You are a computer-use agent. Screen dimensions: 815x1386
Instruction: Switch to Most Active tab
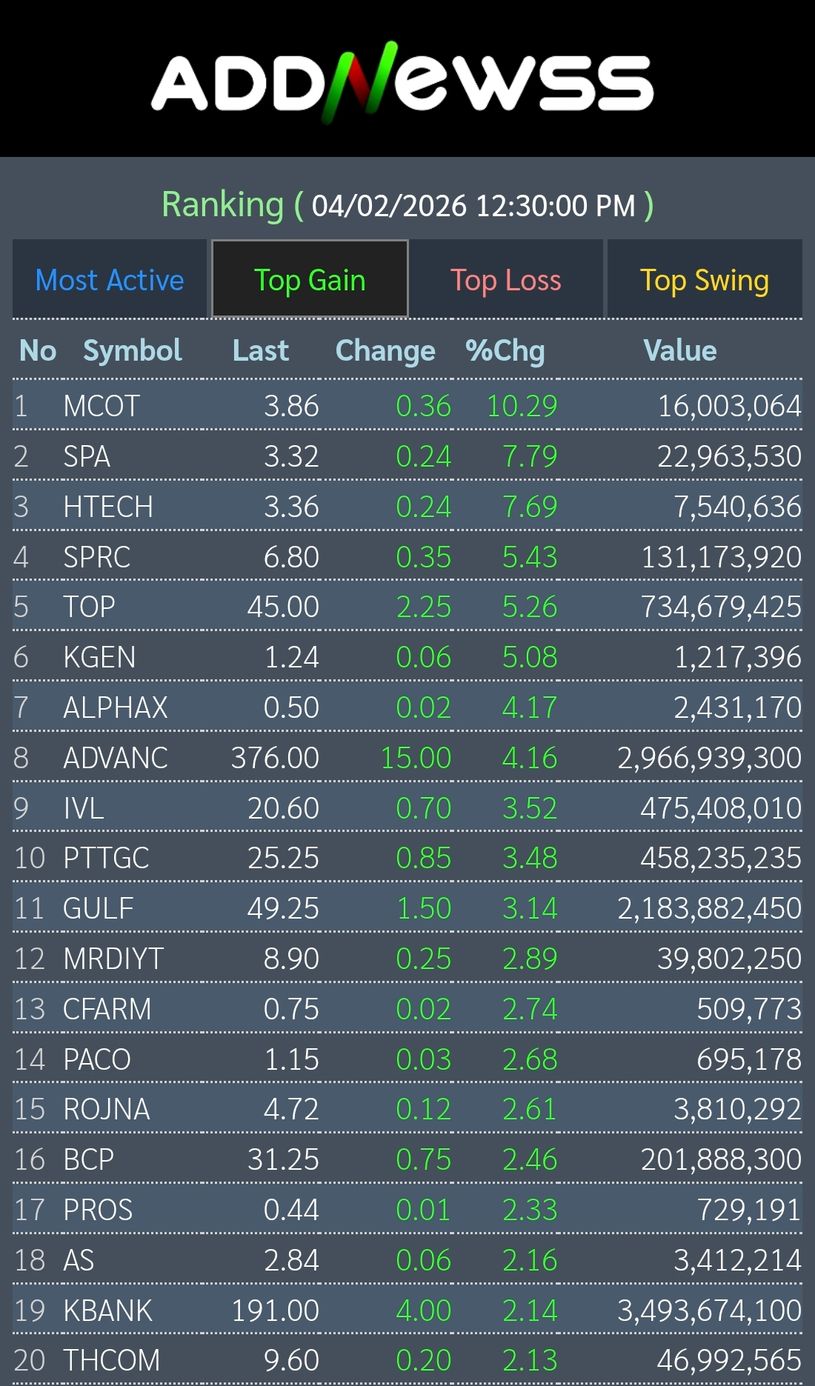tap(110, 280)
